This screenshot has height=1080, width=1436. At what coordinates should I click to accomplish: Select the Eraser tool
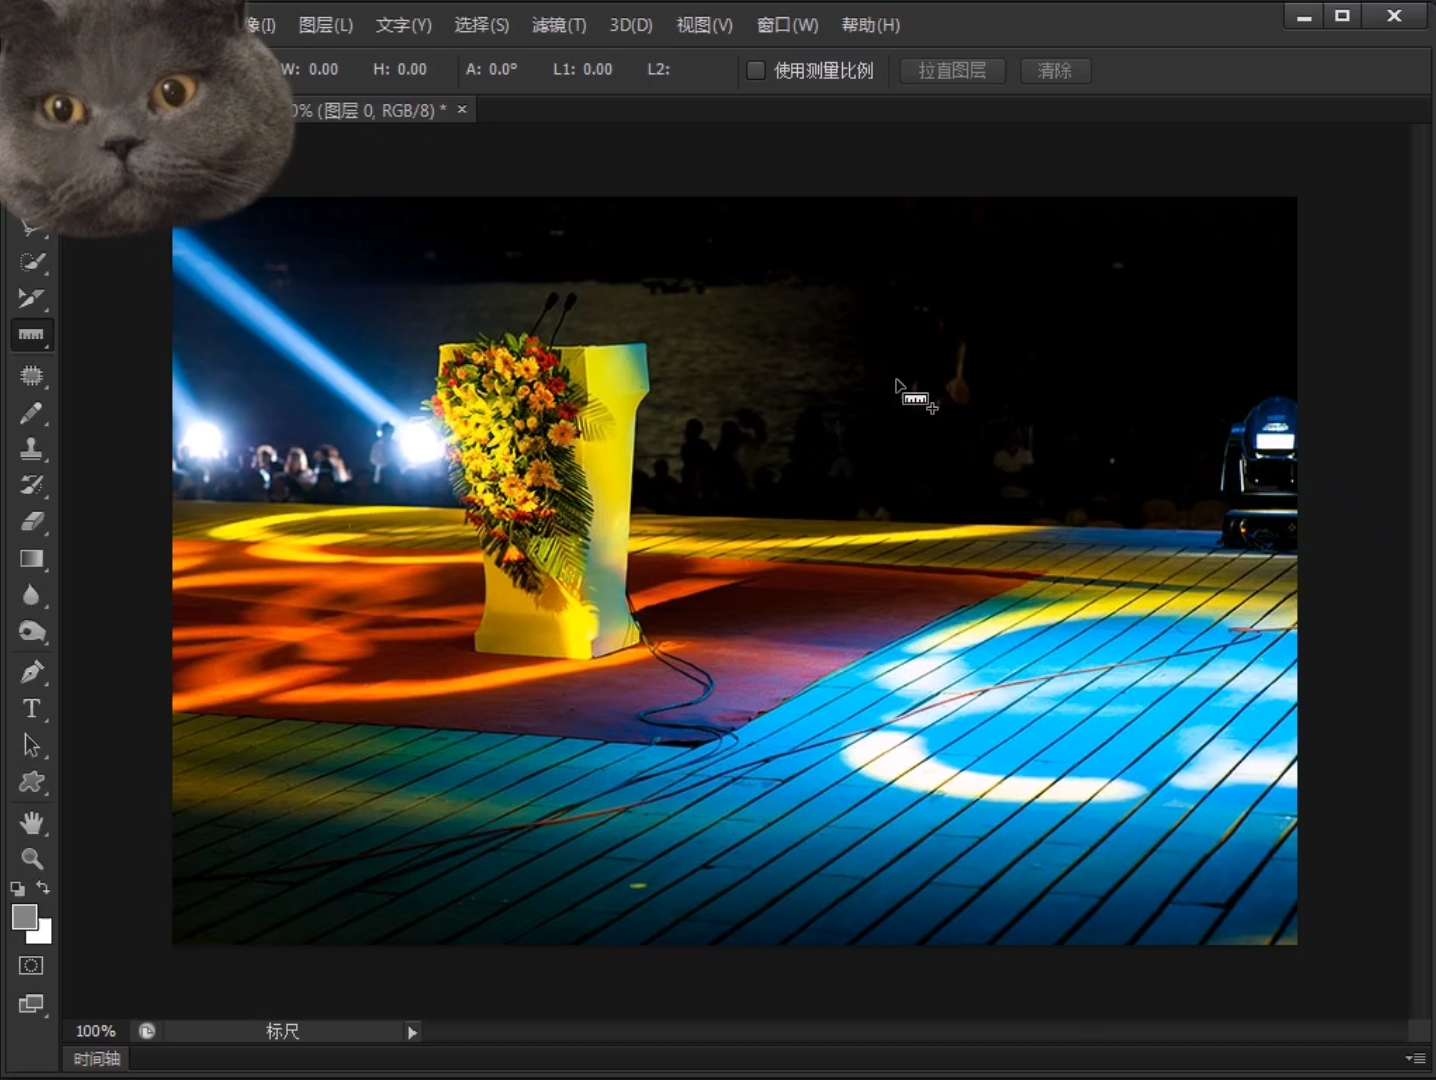31,521
